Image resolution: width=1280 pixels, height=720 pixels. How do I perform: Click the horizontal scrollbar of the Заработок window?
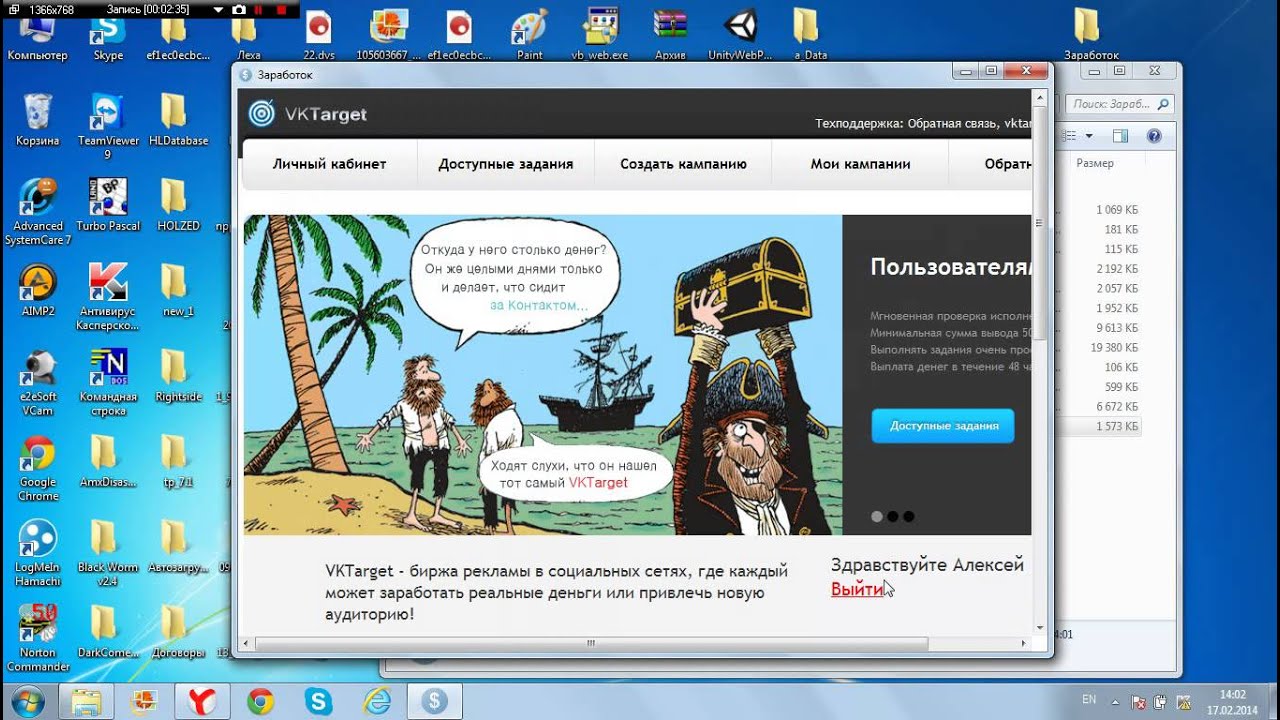pyautogui.click(x=634, y=644)
